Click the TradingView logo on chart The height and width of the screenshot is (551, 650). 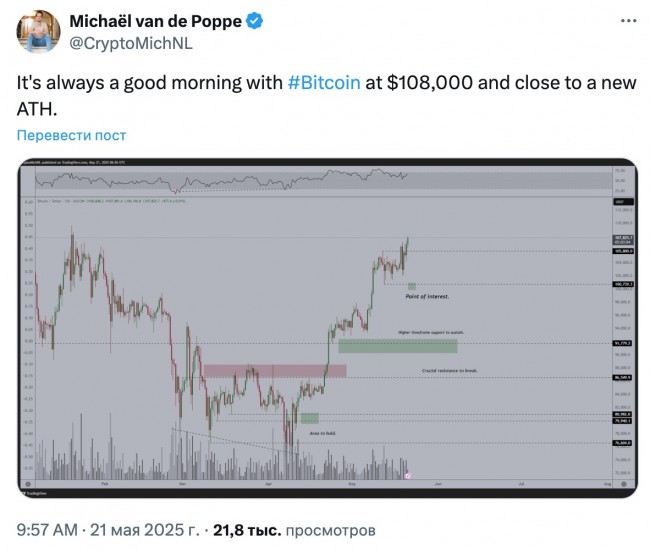(x=34, y=493)
